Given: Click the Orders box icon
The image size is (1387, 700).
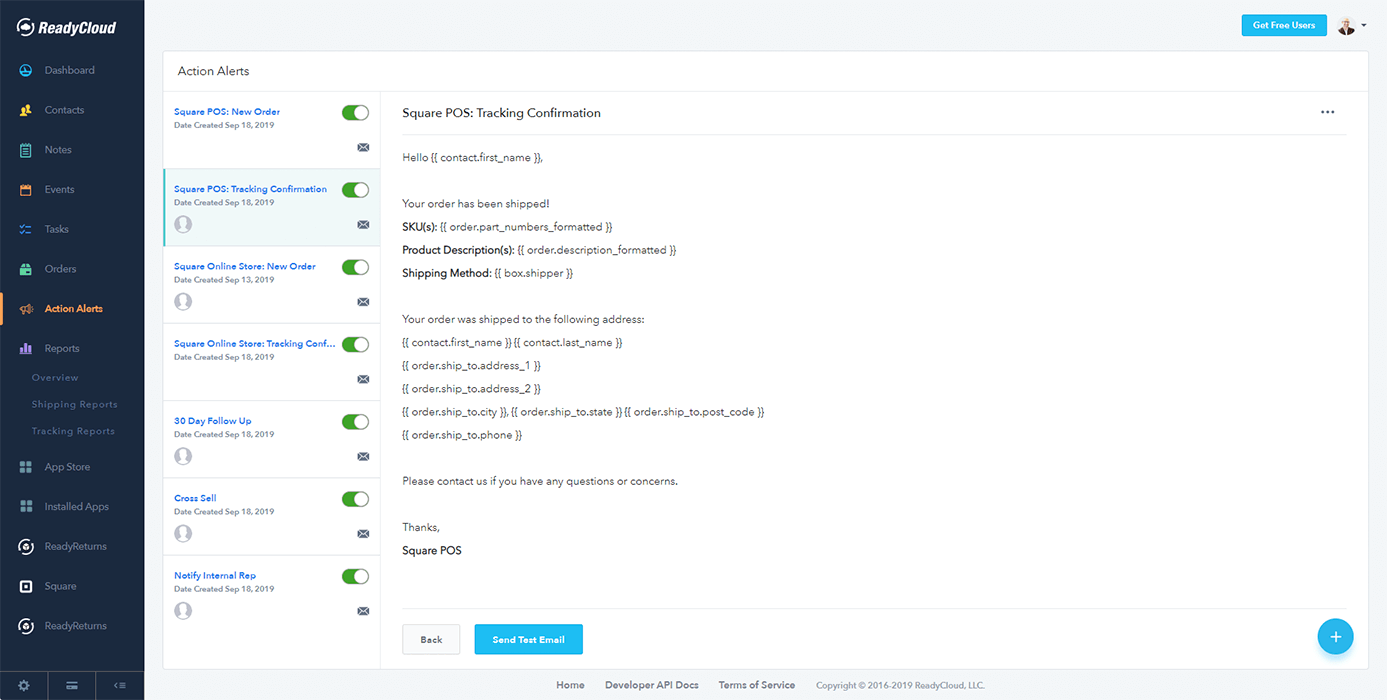Looking at the screenshot, I should (x=26, y=269).
